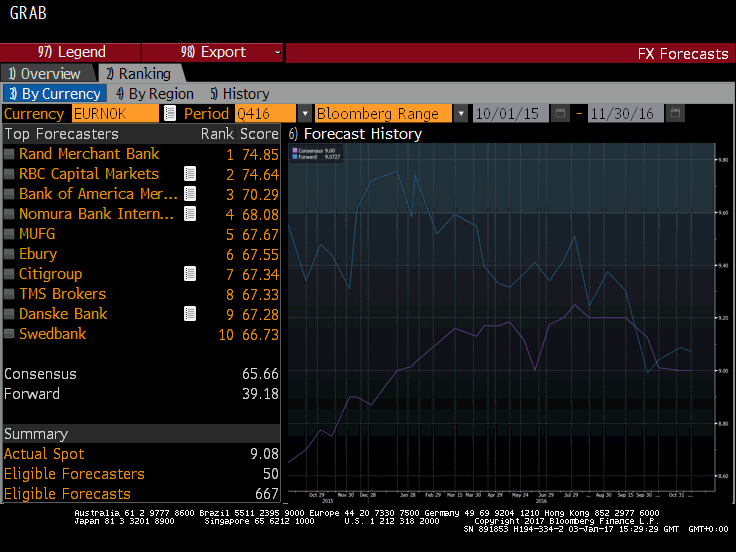
Task: Open the Ebury forecaster link
Action: pyautogui.click(x=38, y=254)
